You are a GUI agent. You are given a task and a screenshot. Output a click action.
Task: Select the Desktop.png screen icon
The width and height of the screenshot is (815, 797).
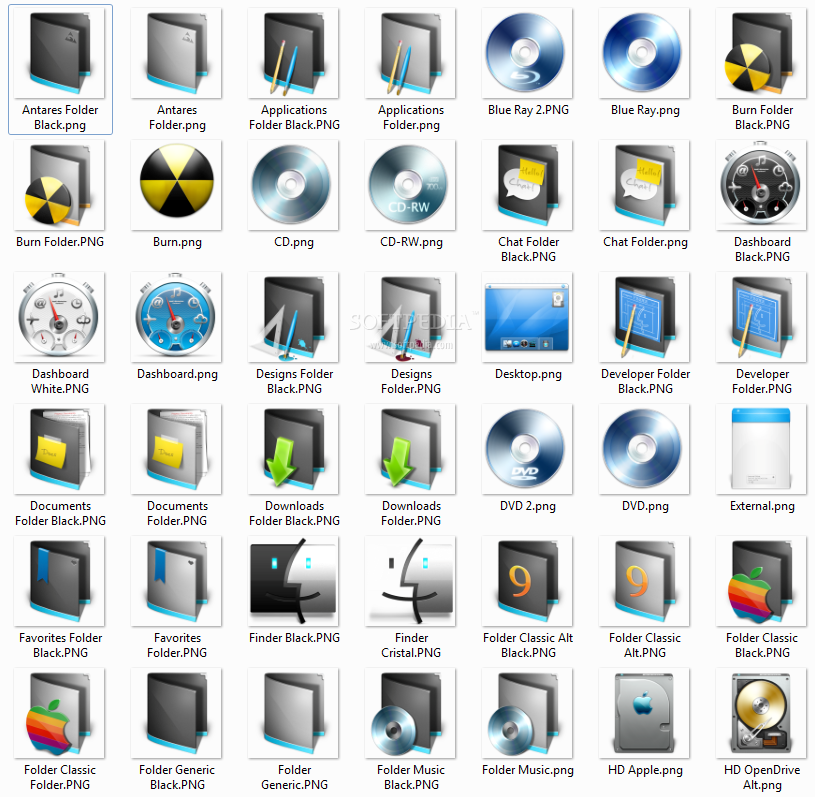[x=528, y=317]
